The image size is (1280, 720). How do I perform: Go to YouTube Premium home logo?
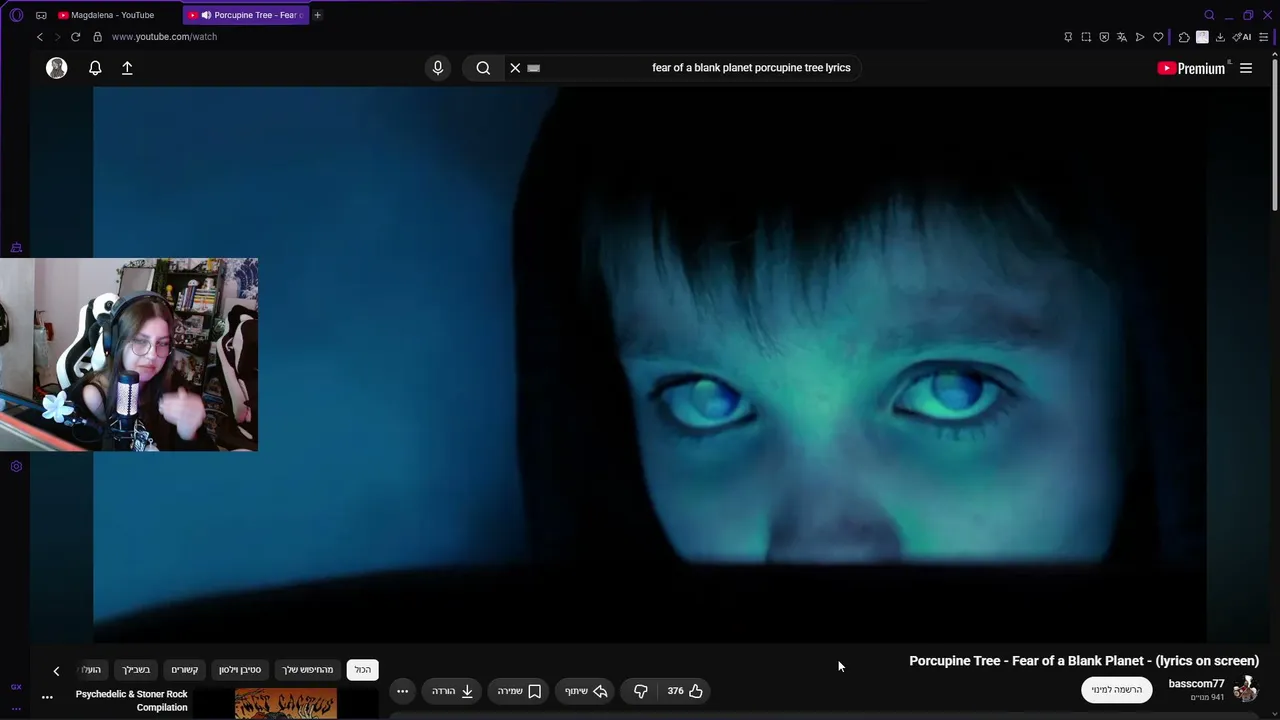pyautogui.click(x=1191, y=68)
